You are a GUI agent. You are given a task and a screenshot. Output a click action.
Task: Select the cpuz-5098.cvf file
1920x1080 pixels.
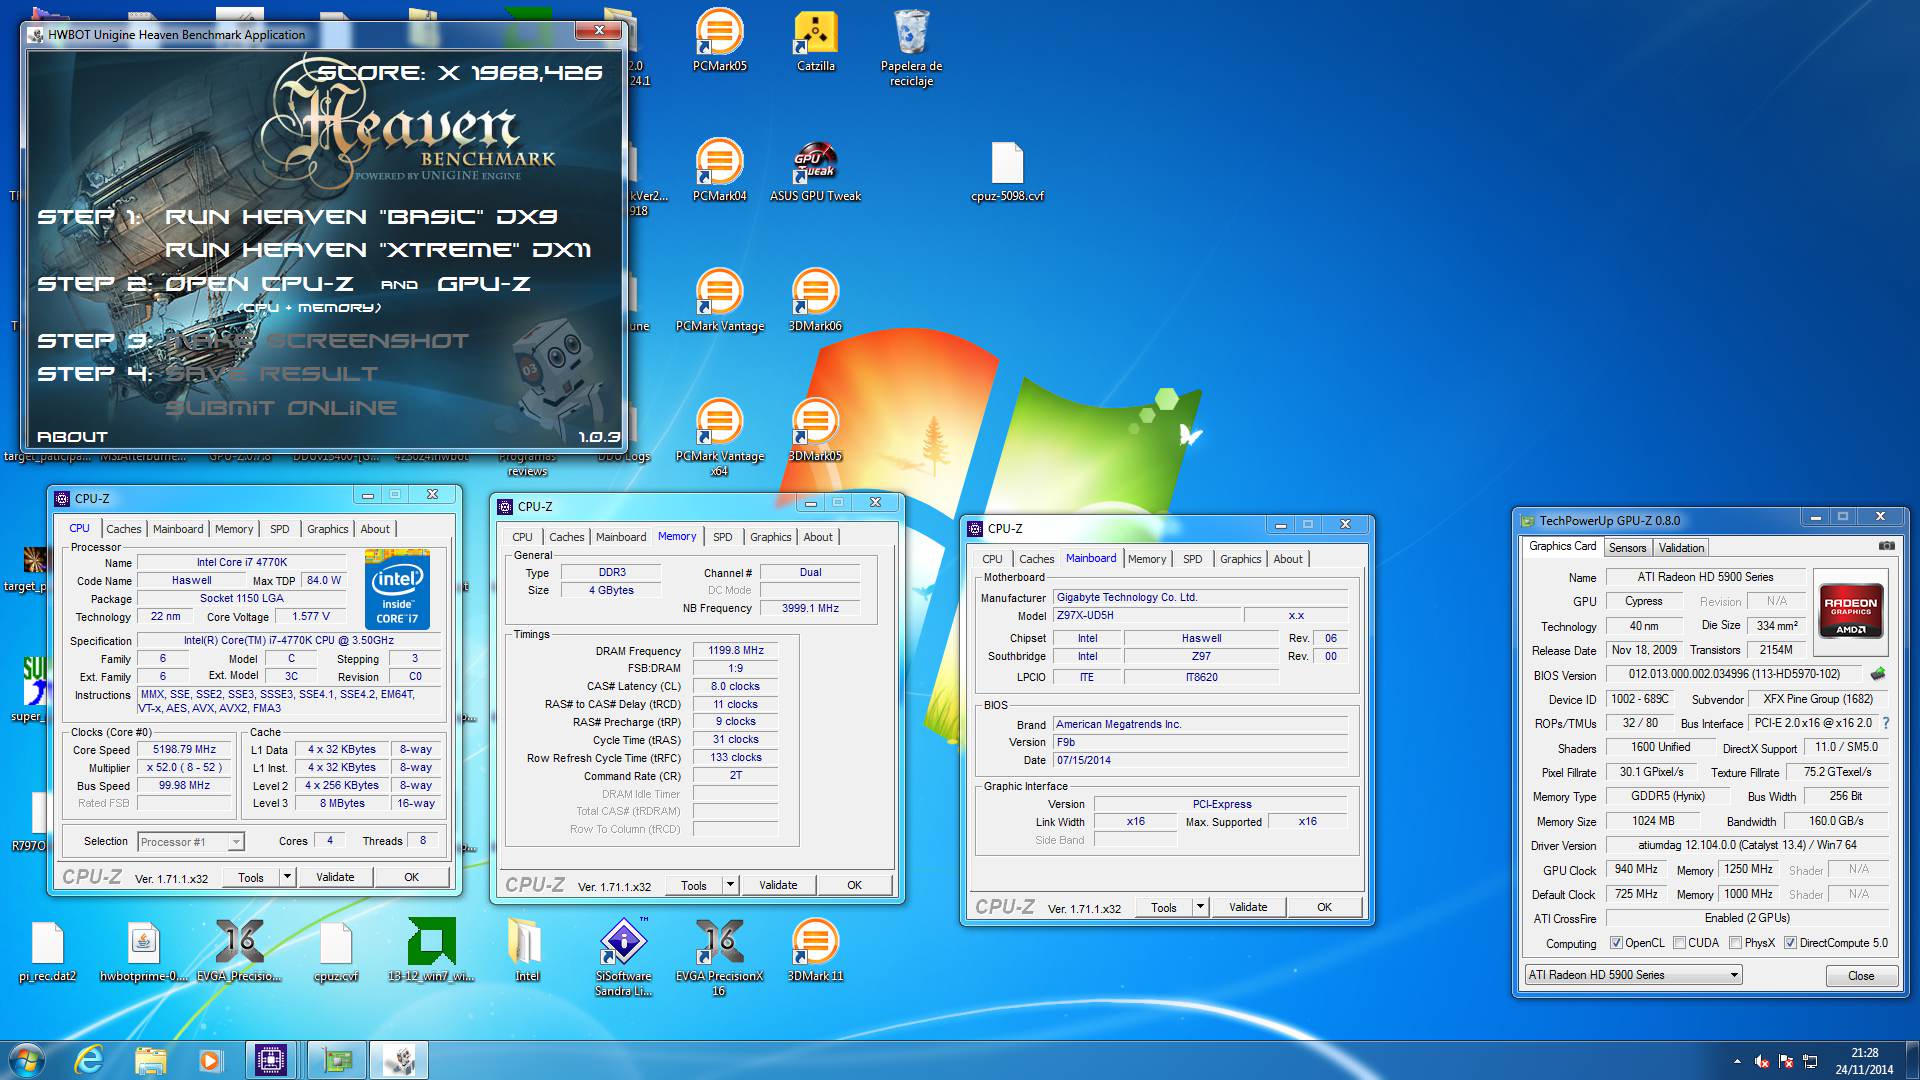click(1007, 170)
